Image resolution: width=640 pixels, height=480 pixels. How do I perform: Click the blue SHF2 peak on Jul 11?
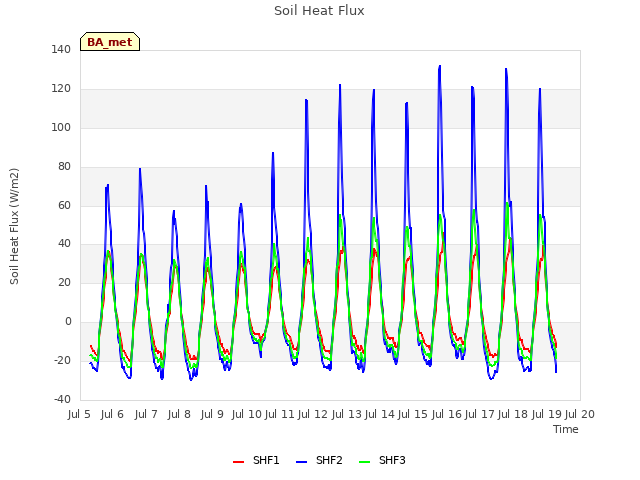point(273,153)
